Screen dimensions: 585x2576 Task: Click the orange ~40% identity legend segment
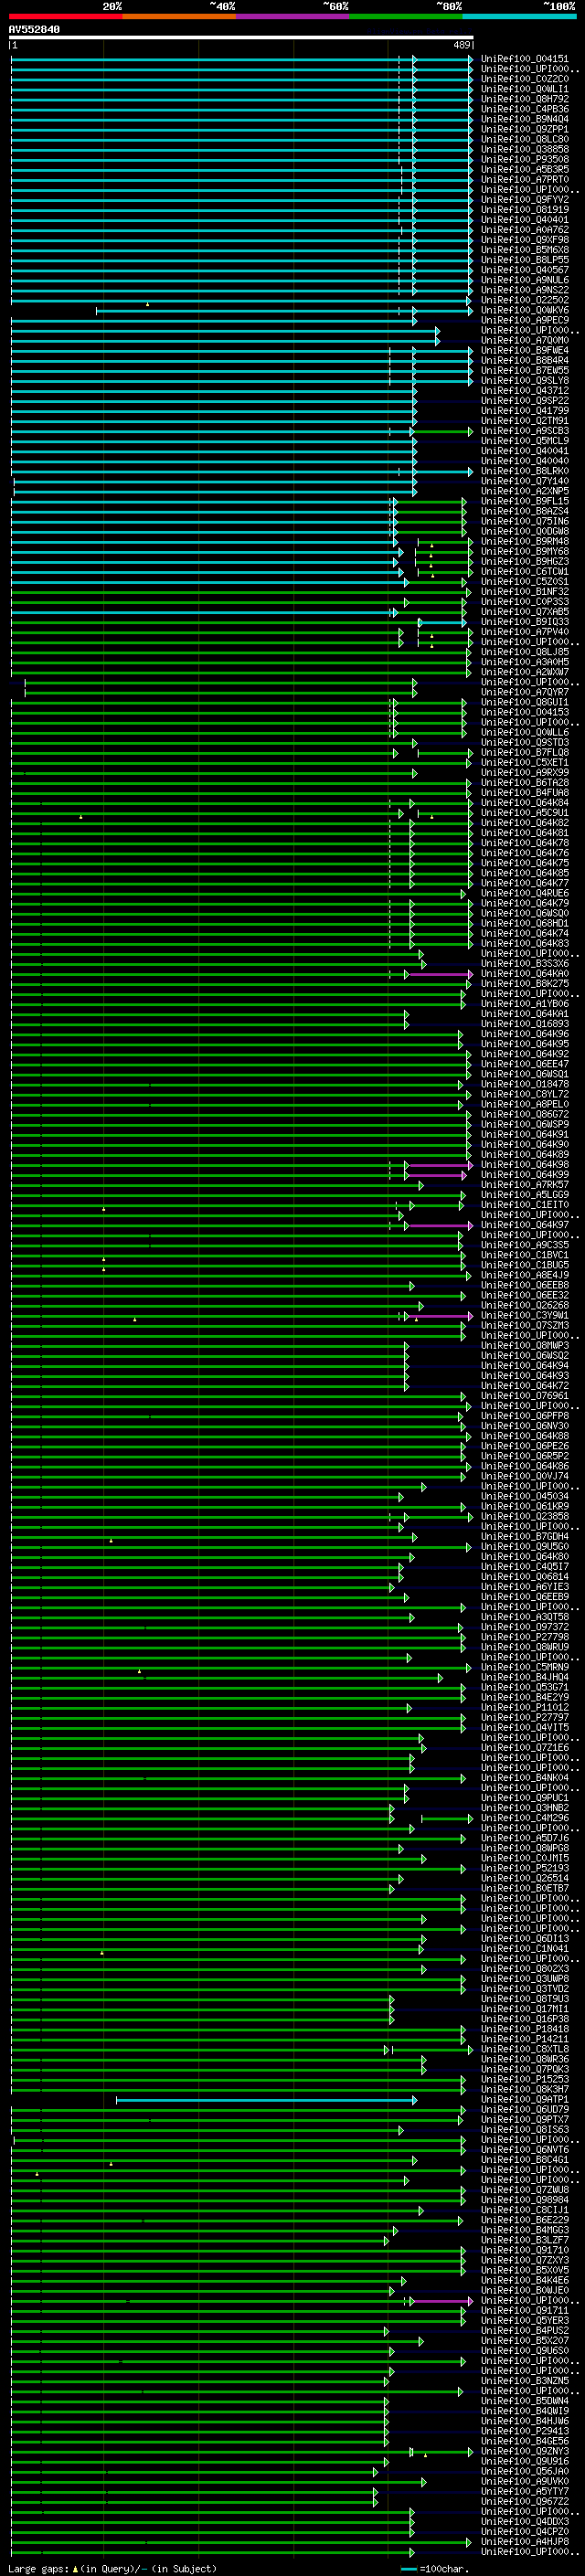(180, 17)
